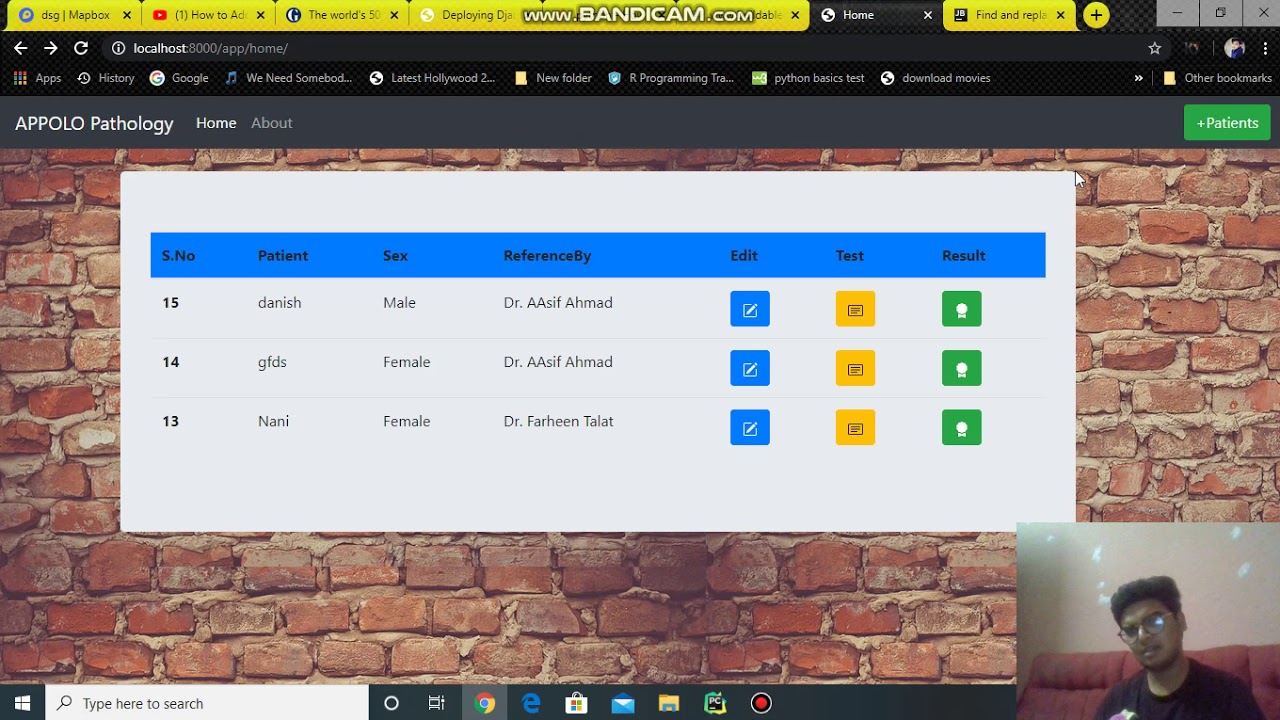Open Test icon for patient danish
The image size is (1280, 720).
pyautogui.click(x=855, y=309)
